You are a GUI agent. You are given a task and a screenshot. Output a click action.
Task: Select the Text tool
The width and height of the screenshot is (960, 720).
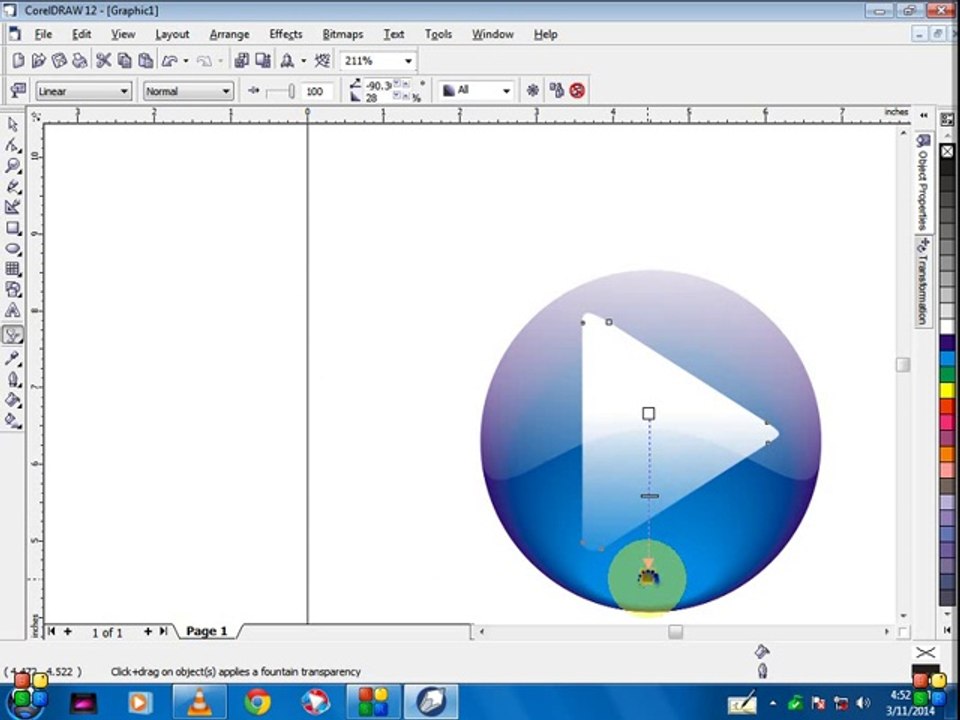click(x=13, y=311)
